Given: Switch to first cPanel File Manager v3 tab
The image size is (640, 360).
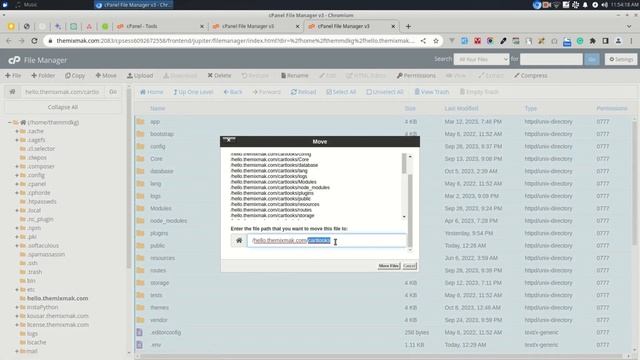Looking at the screenshot, I should point(256,26).
